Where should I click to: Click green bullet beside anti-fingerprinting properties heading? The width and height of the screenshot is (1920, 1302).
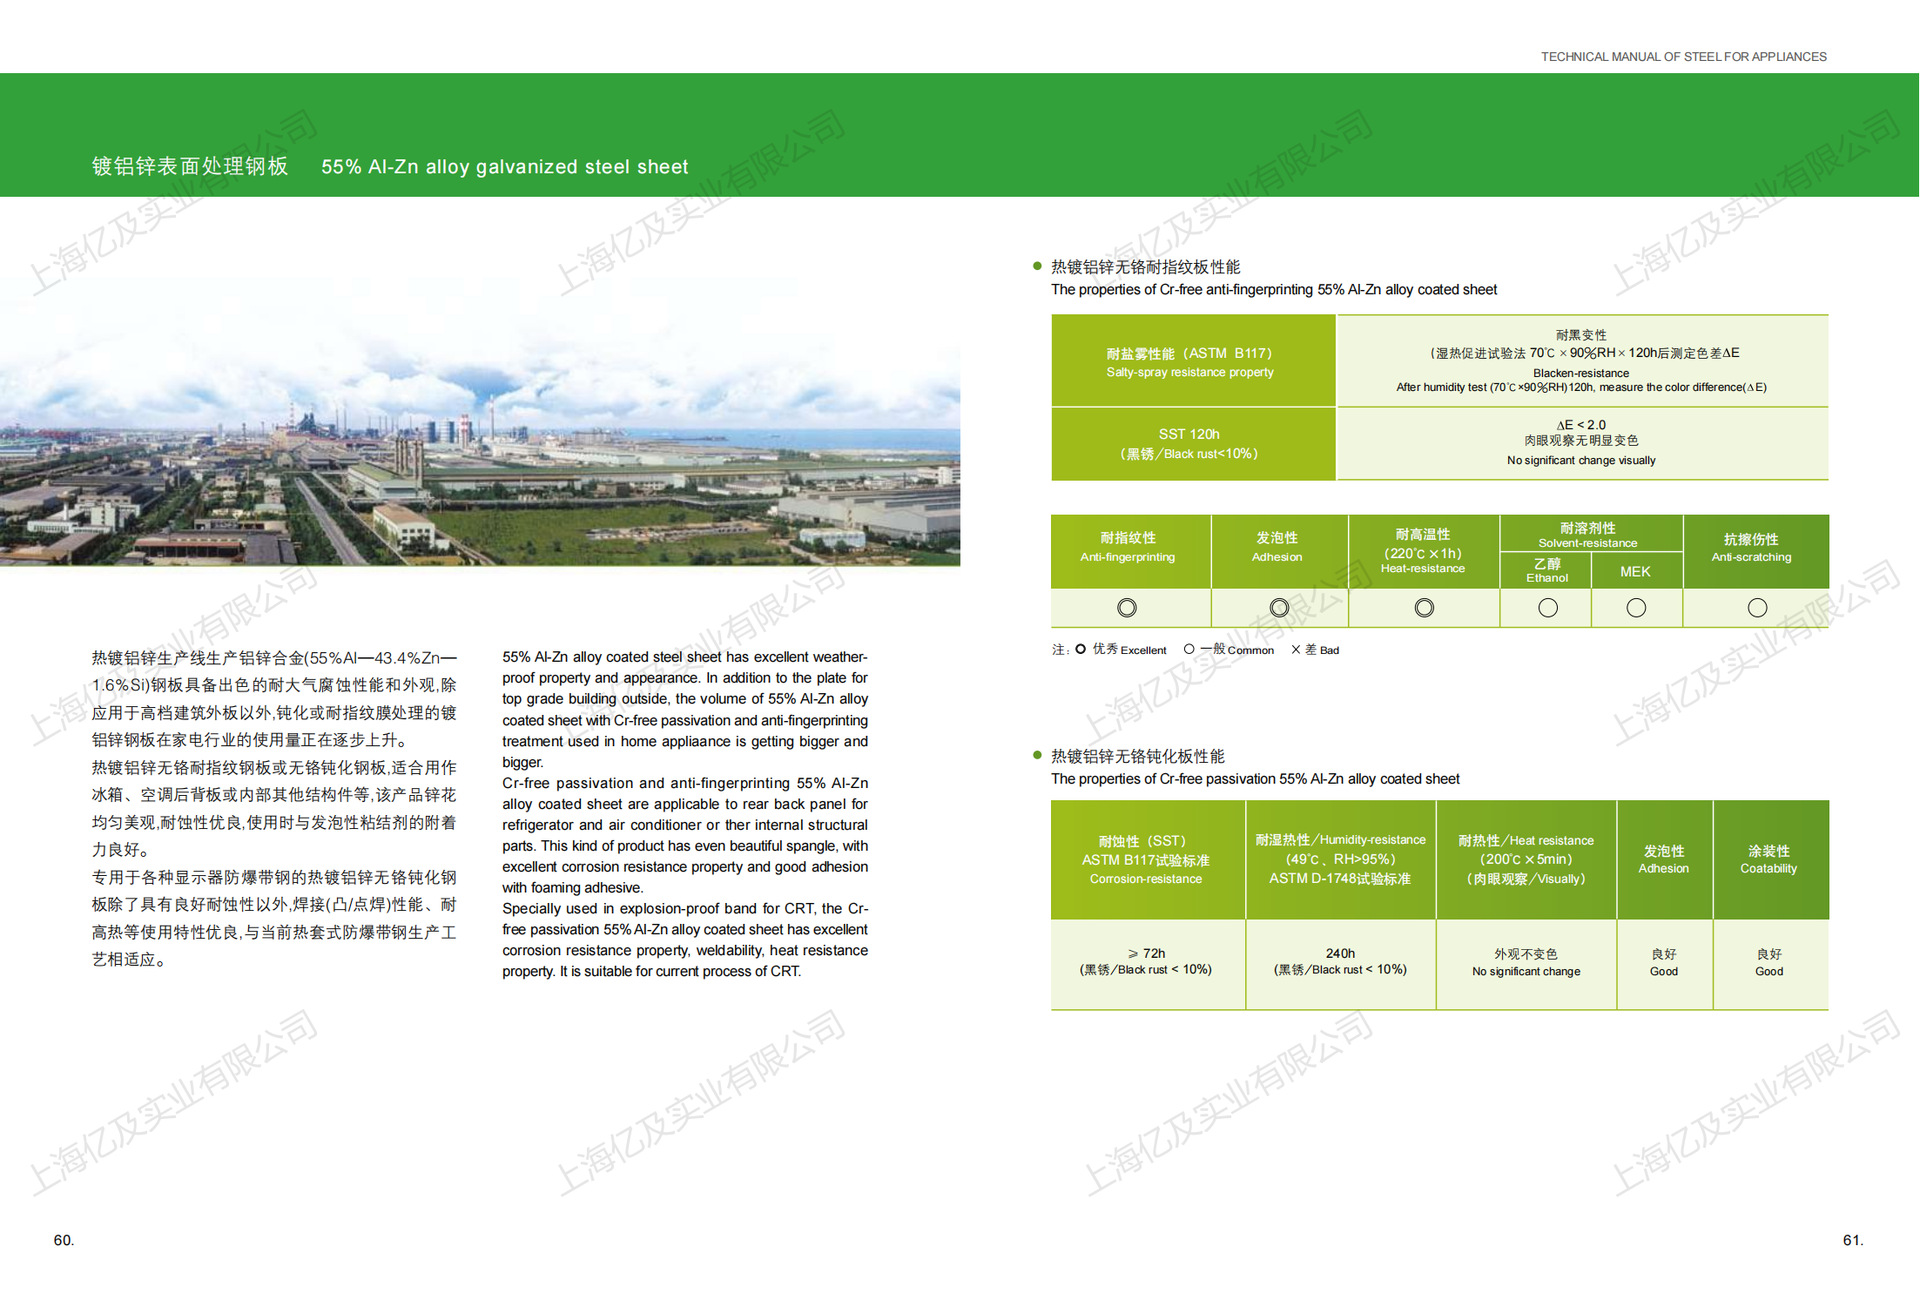coord(1037,266)
